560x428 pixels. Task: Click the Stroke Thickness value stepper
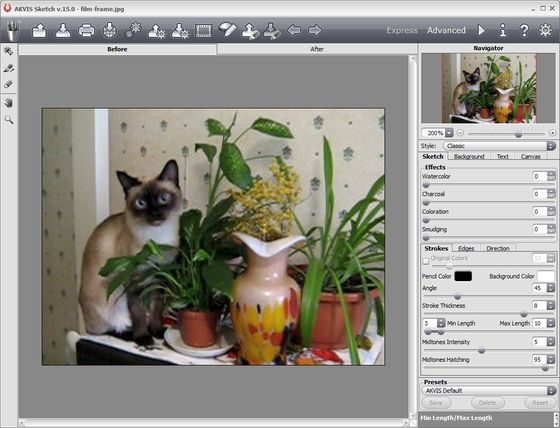[x=551, y=305]
